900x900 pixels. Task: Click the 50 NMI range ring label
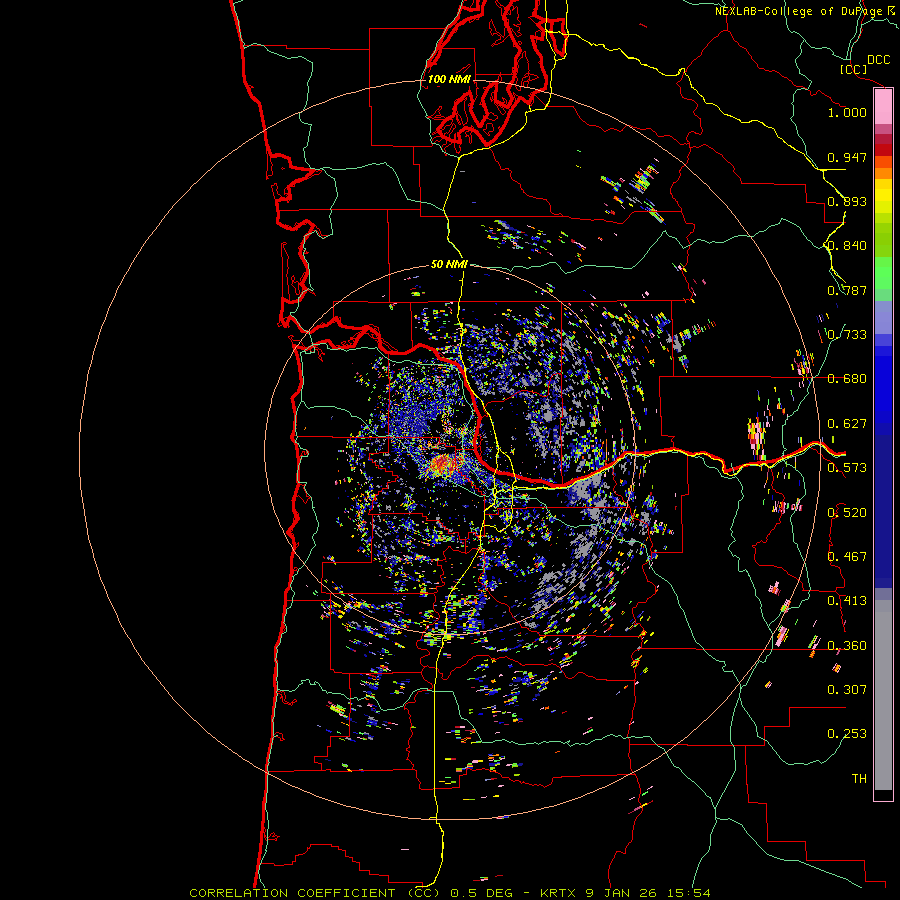coord(449,264)
